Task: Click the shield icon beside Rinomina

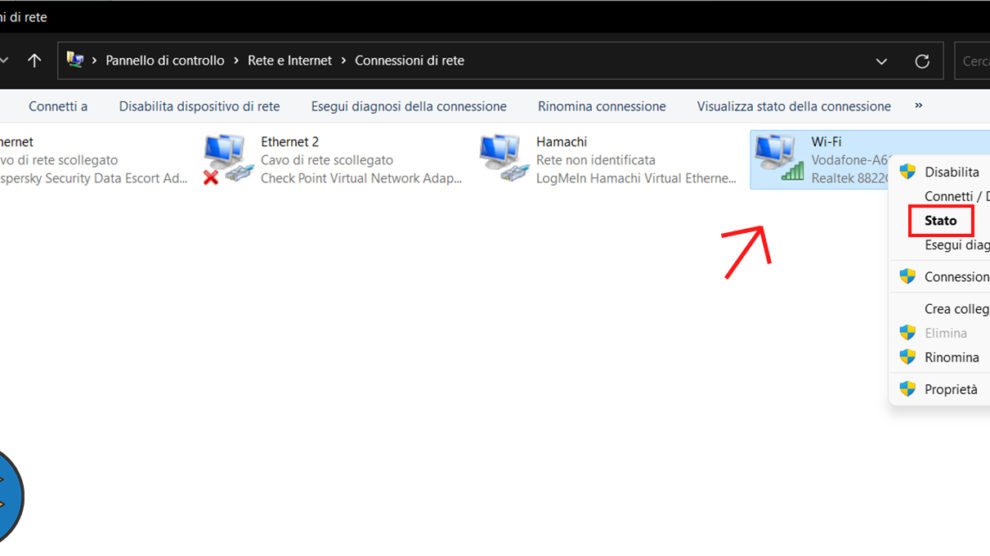Action: click(907, 357)
